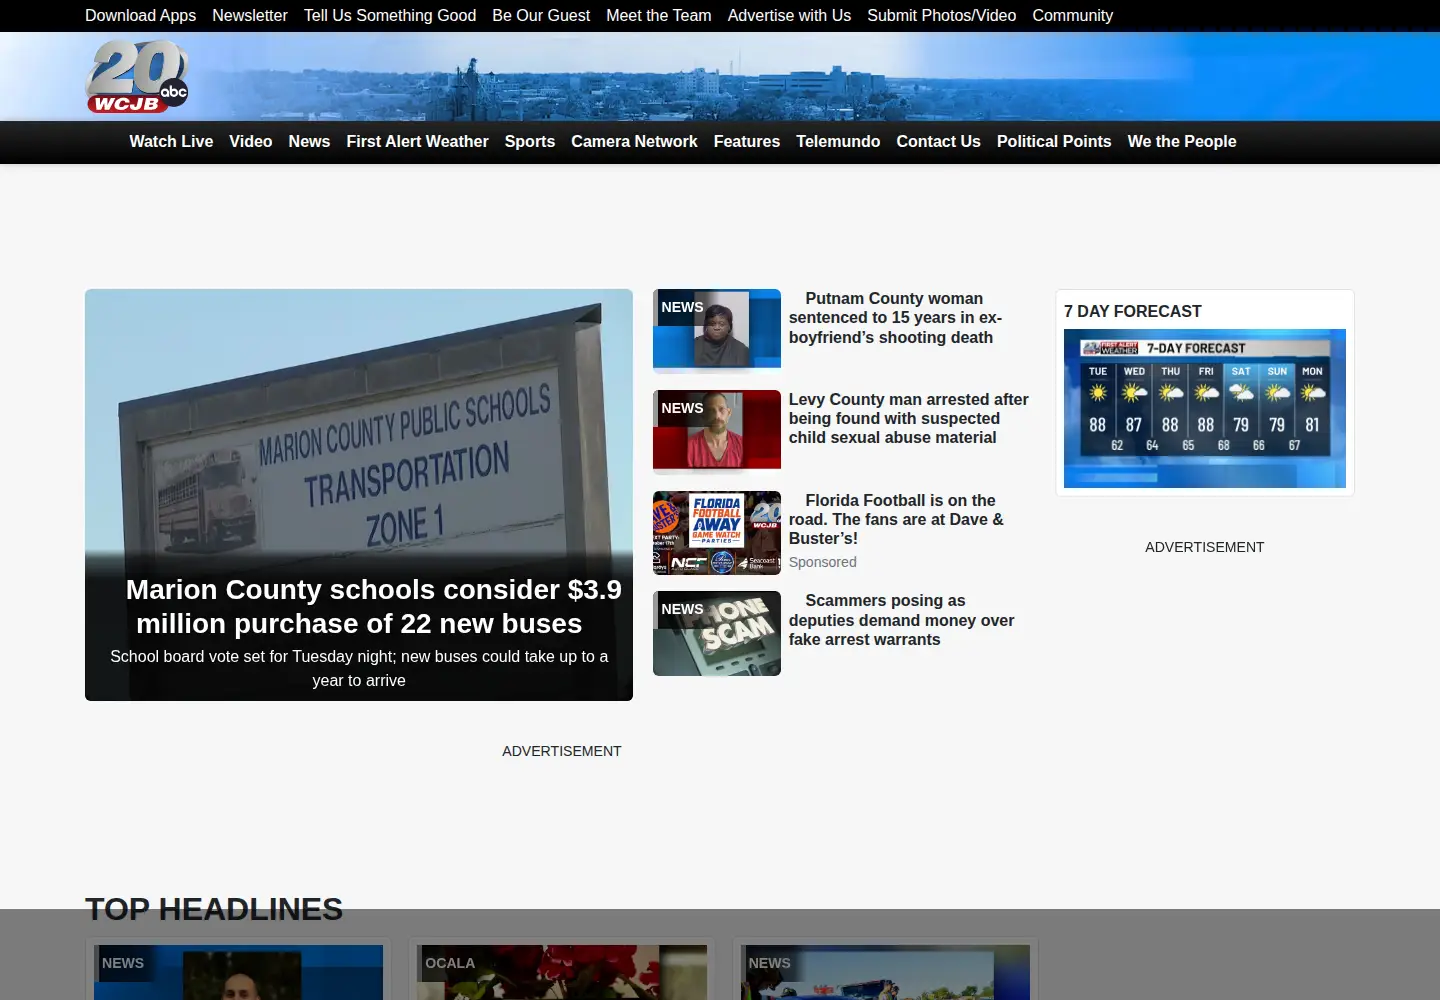Click the Putnam County woman mugshot thumbnail
Screen dimensions: 1440x1000
[x=717, y=331]
